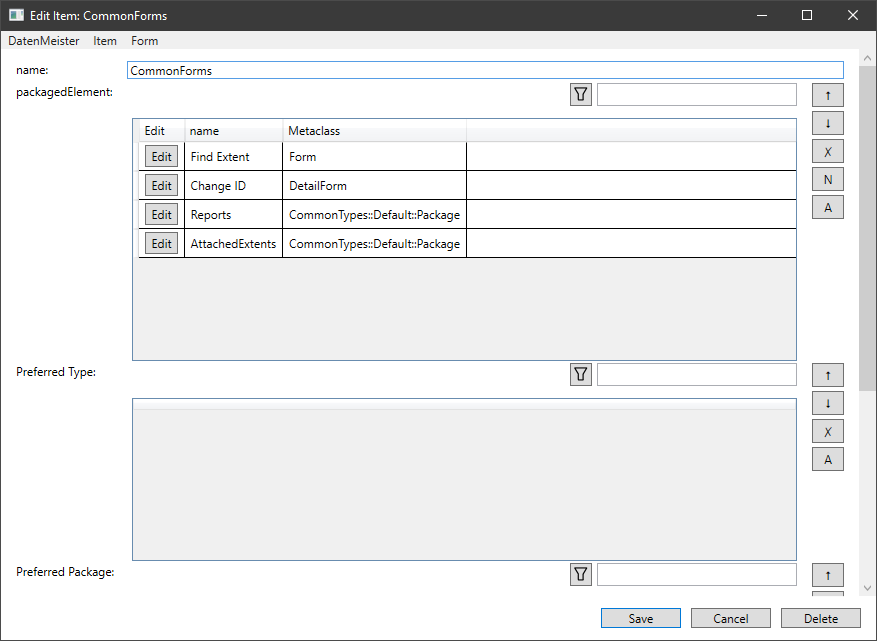Open the DatenMeister menu
Viewport: 877px width, 641px height.
click(44, 41)
